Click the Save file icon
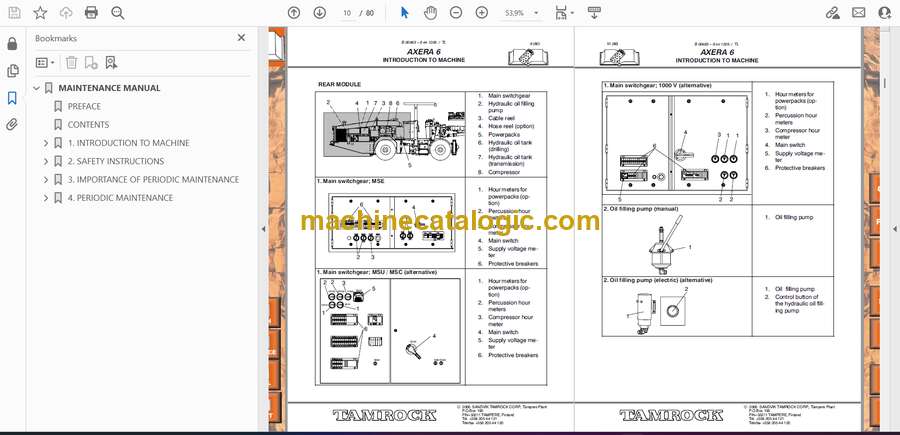This screenshot has height=435, width=900. [x=14, y=13]
